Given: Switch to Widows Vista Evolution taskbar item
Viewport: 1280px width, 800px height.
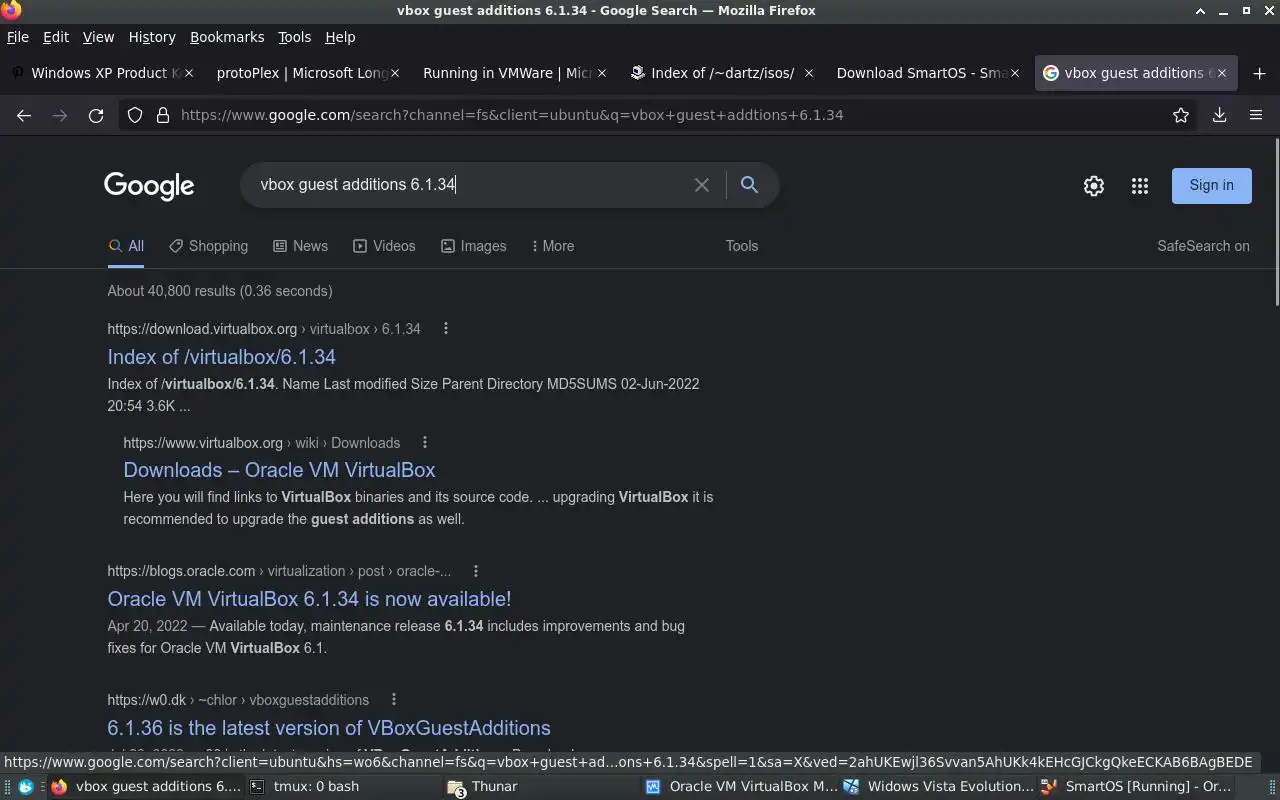Looking at the screenshot, I should (x=938, y=787).
